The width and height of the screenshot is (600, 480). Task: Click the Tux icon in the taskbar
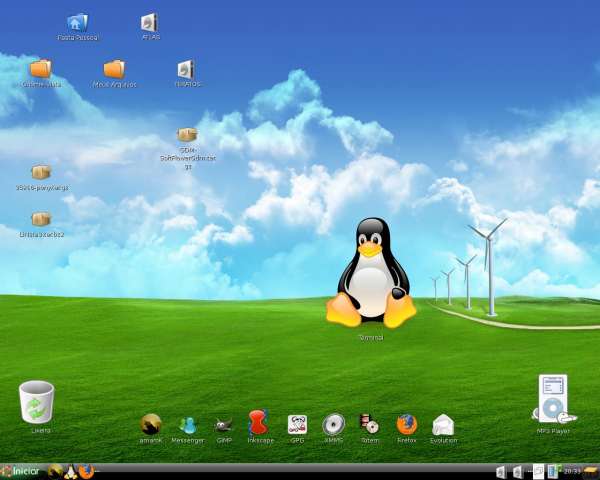(x=71, y=472)
